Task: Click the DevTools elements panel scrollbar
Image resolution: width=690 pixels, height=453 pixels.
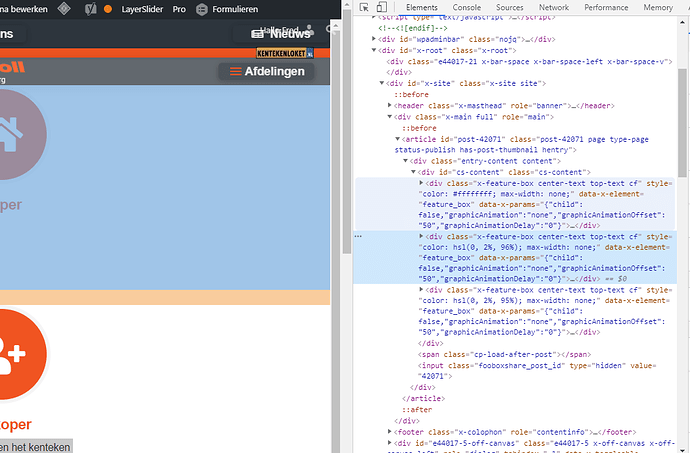Action: tap(682, 123)
